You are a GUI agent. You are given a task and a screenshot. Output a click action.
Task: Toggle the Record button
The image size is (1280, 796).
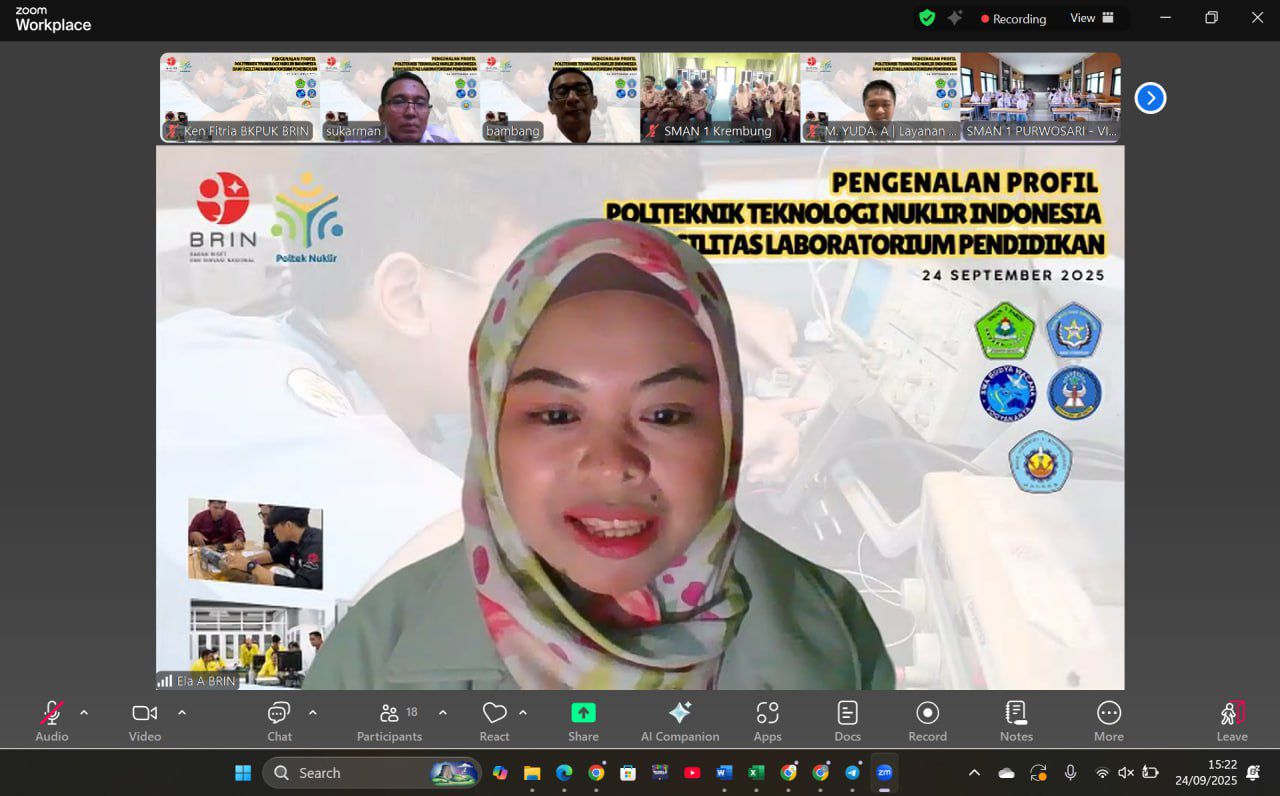pos(927,721)
